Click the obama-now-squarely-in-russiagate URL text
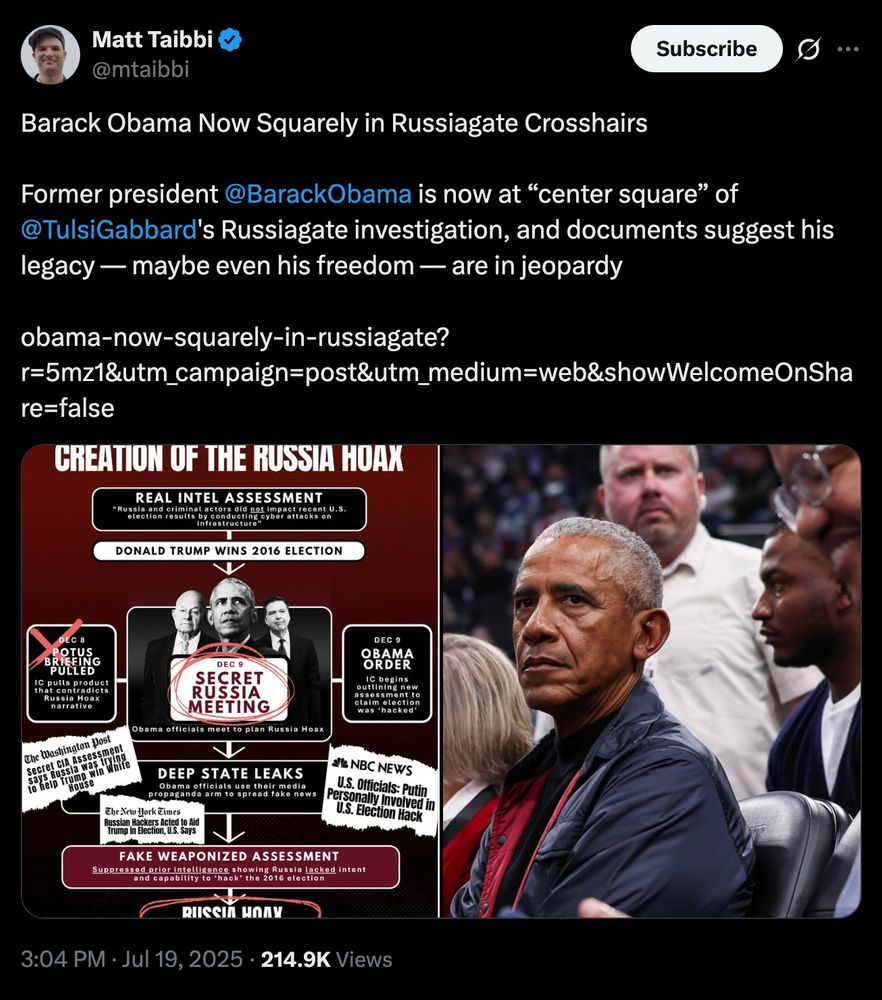The image size is (882, 1000). (436, 372)
